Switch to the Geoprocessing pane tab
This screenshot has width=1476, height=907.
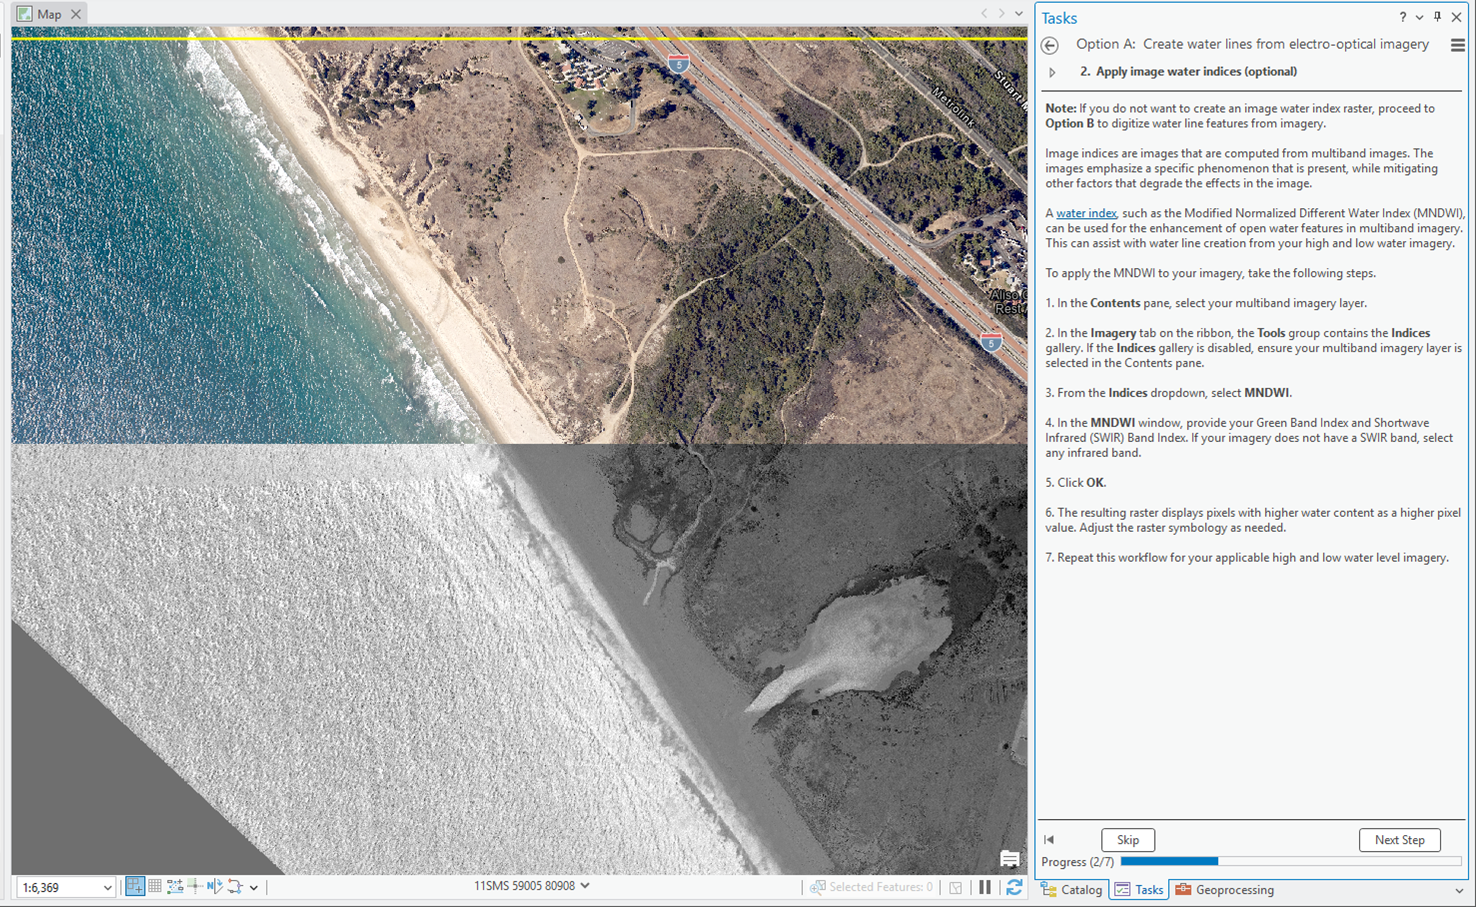(1225, 890)
